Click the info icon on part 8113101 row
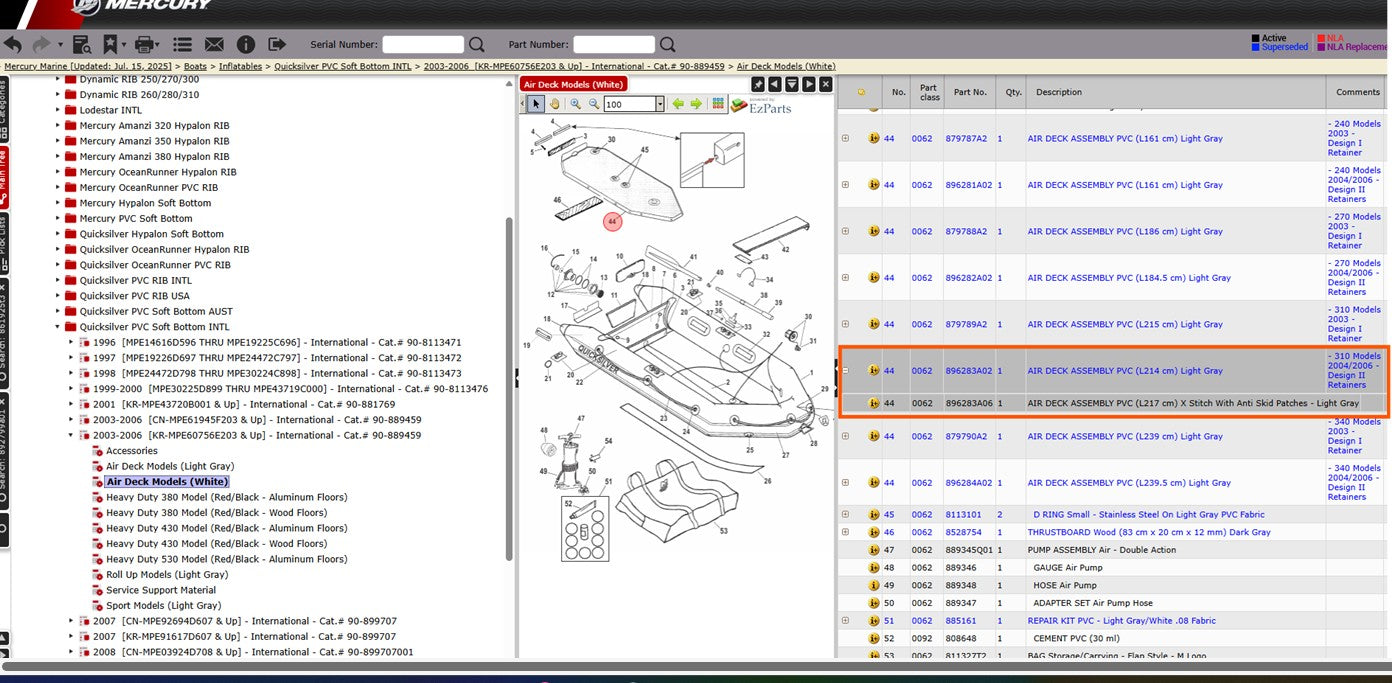 tap(874, 515)
